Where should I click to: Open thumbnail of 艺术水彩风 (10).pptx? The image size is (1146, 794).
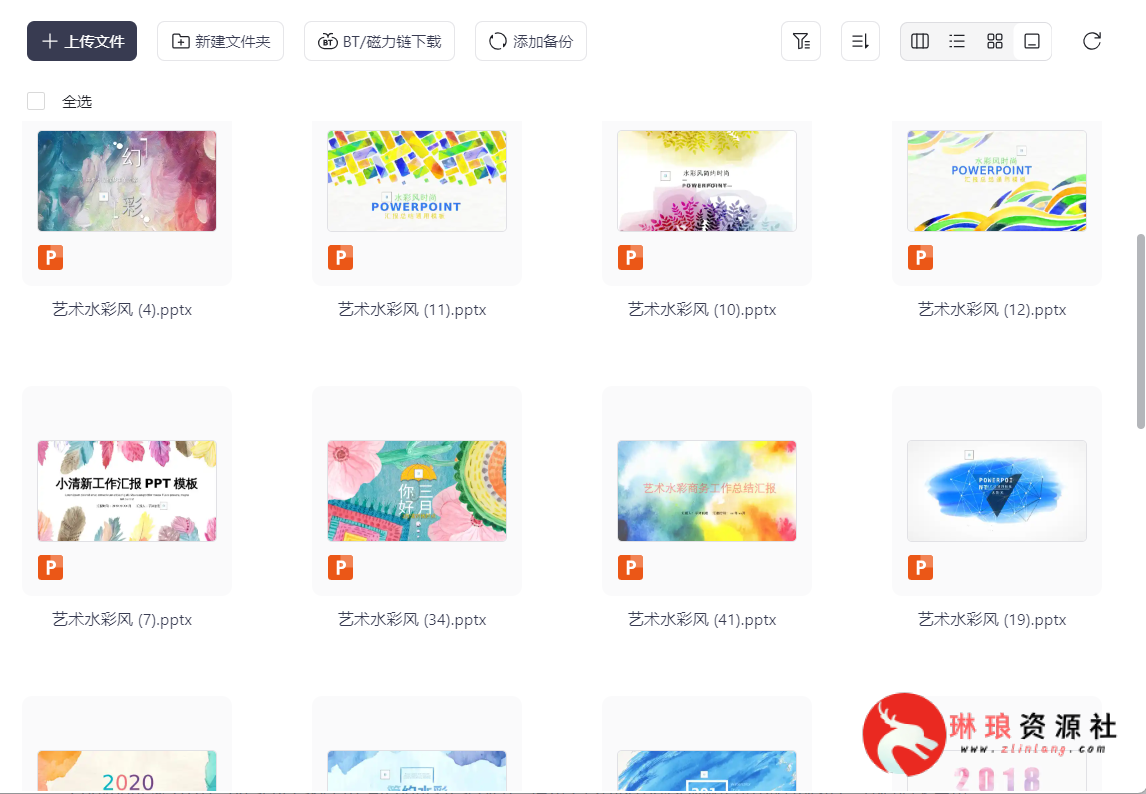click(707, 181)
